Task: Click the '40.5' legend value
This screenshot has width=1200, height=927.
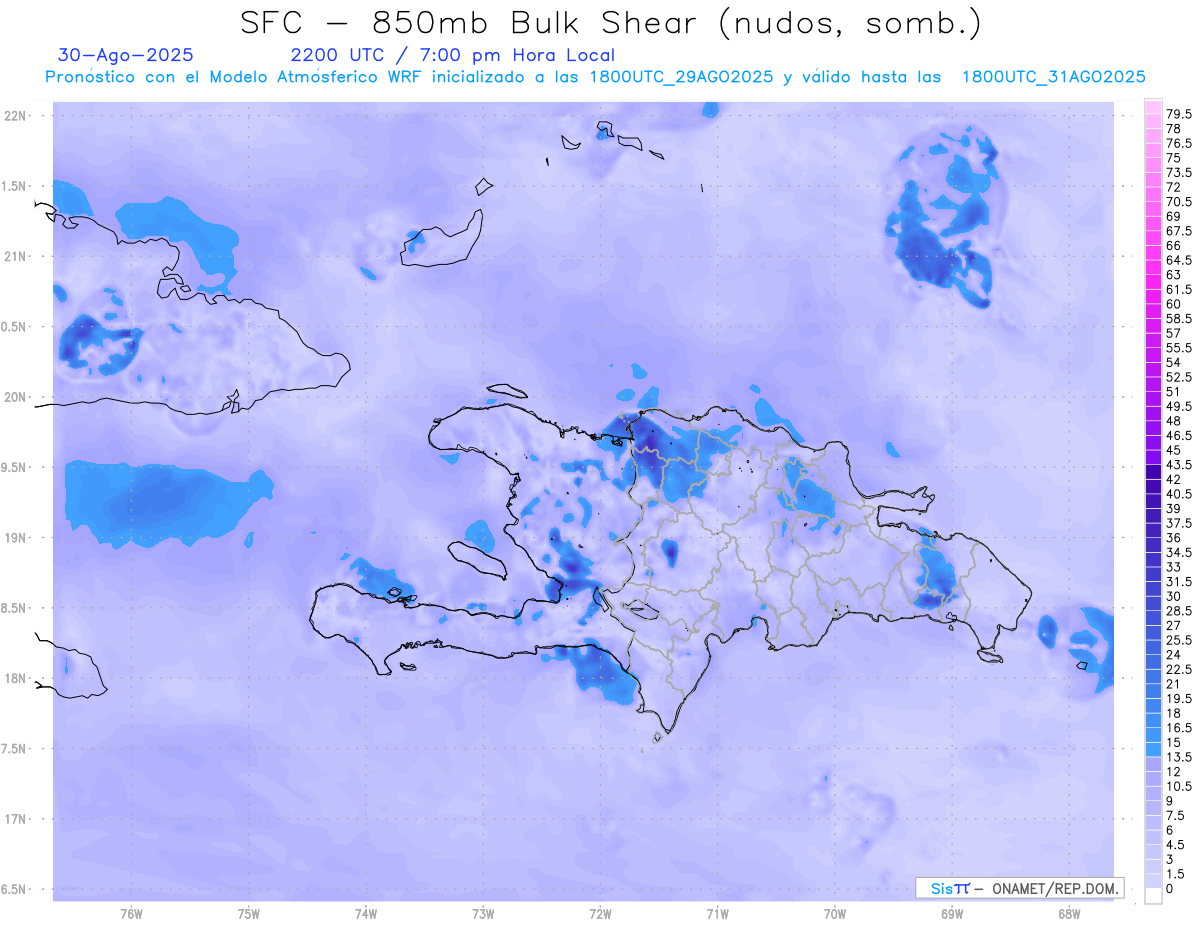Action: pyautogui.click(x=1180, y=494)
